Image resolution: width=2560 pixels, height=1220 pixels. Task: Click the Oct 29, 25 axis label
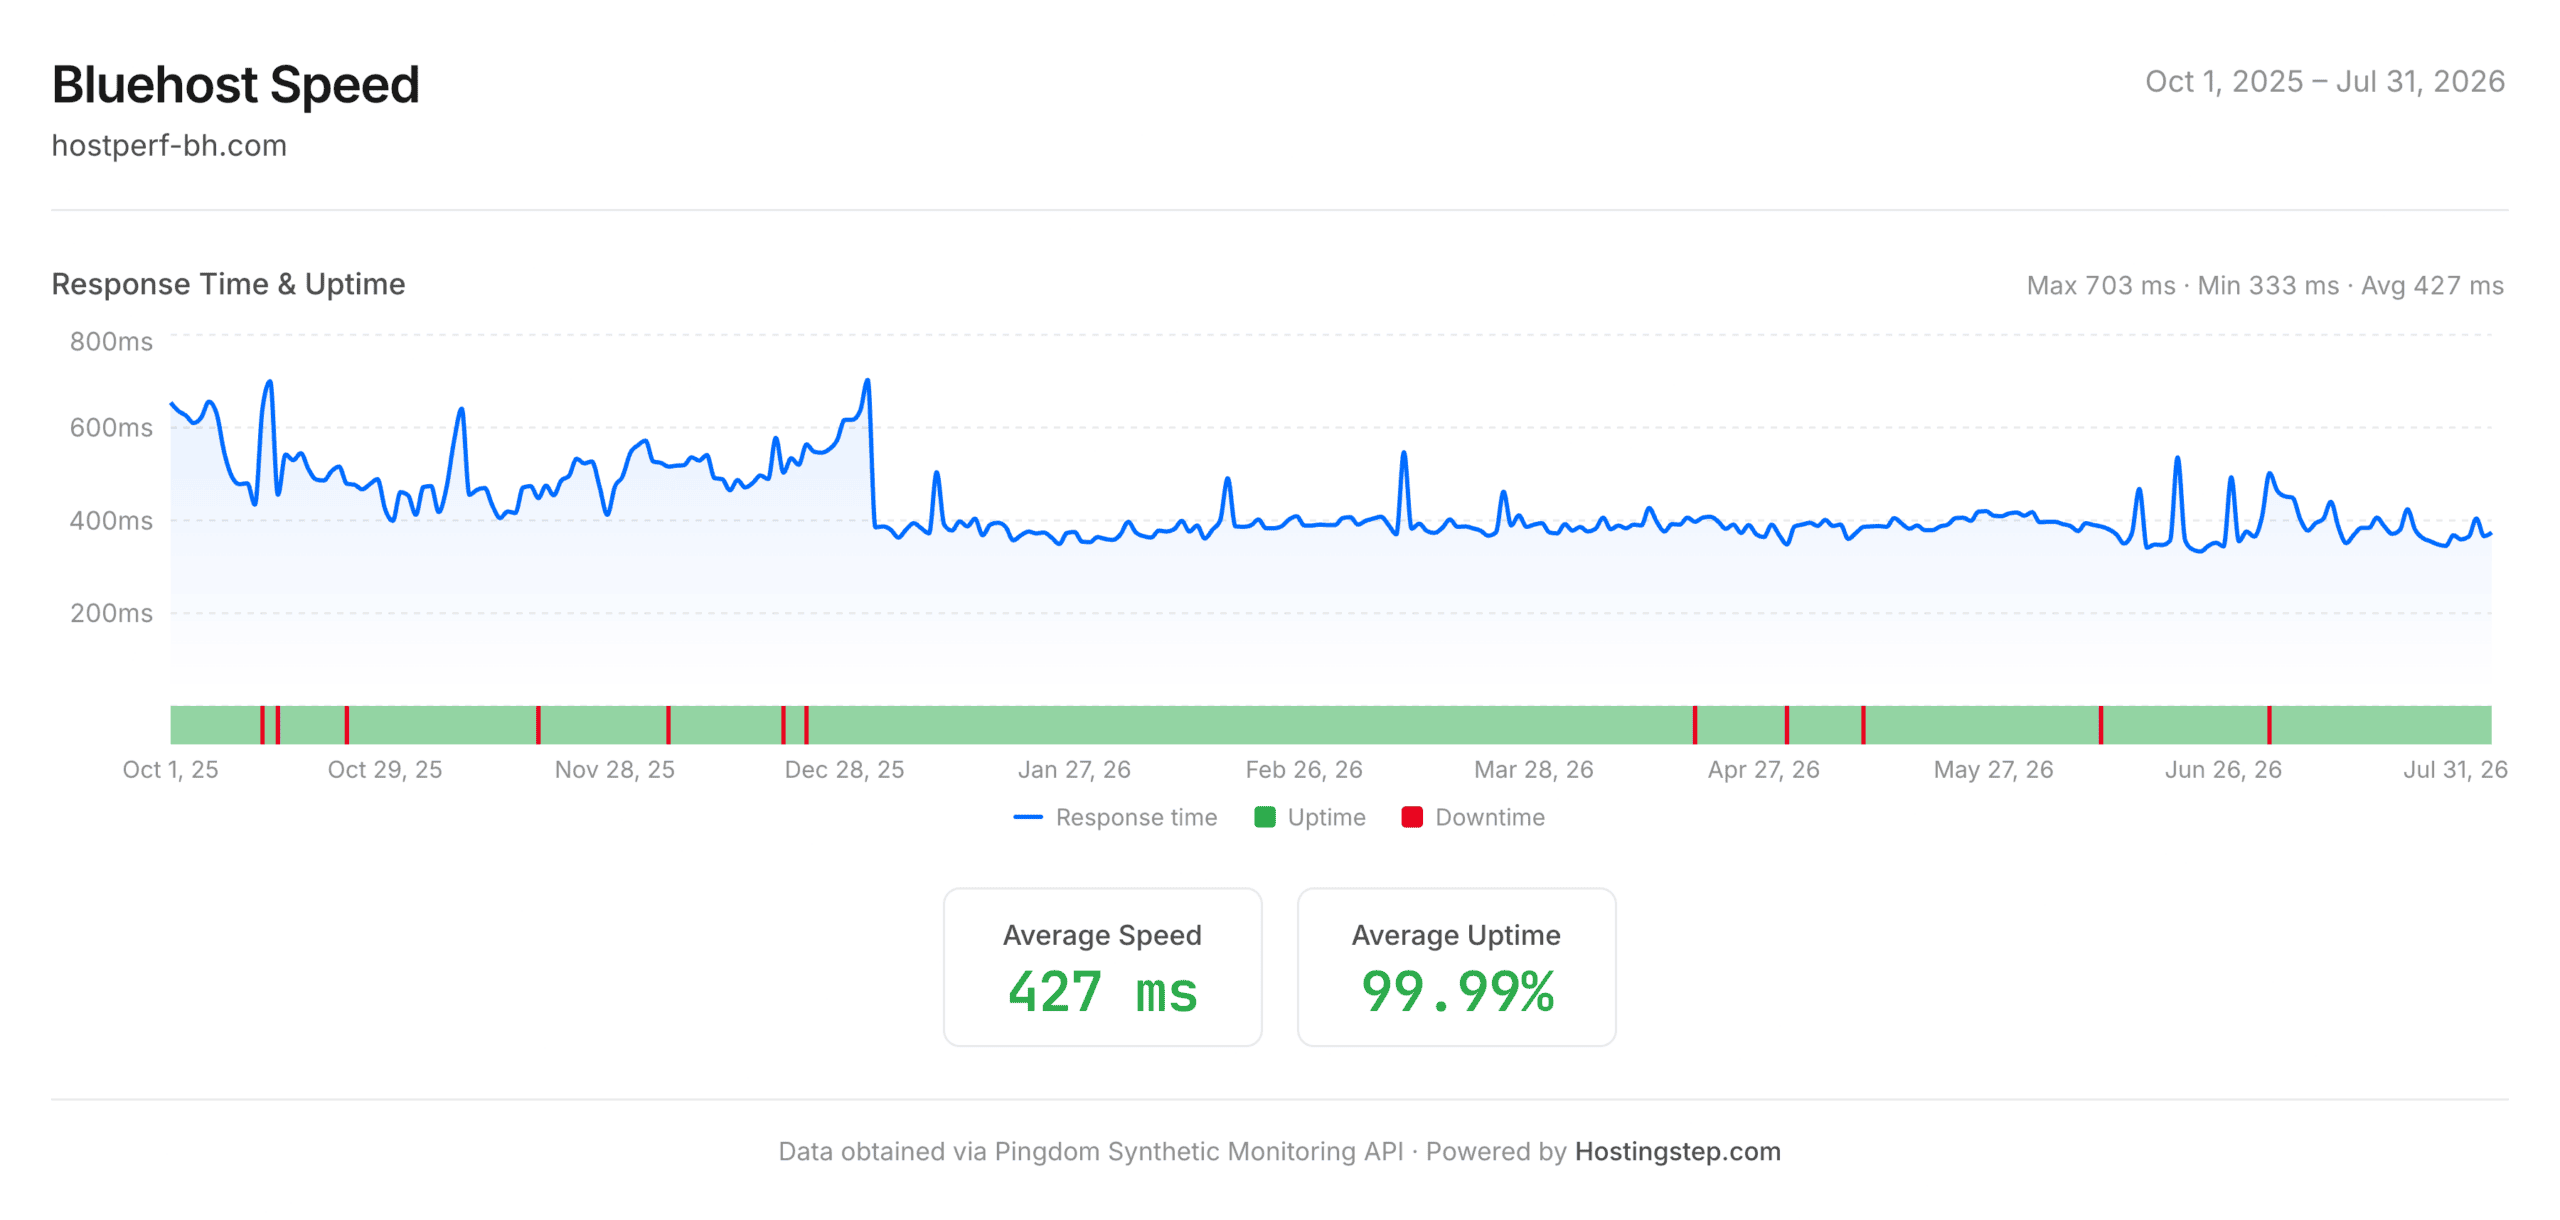[385, 769]
